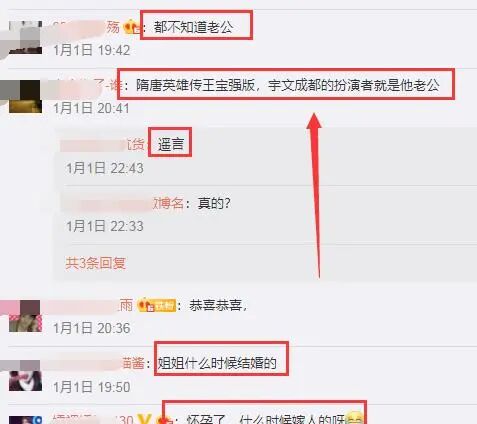Open the avatar beside the 20:36 comment

[x=25, y=316]
